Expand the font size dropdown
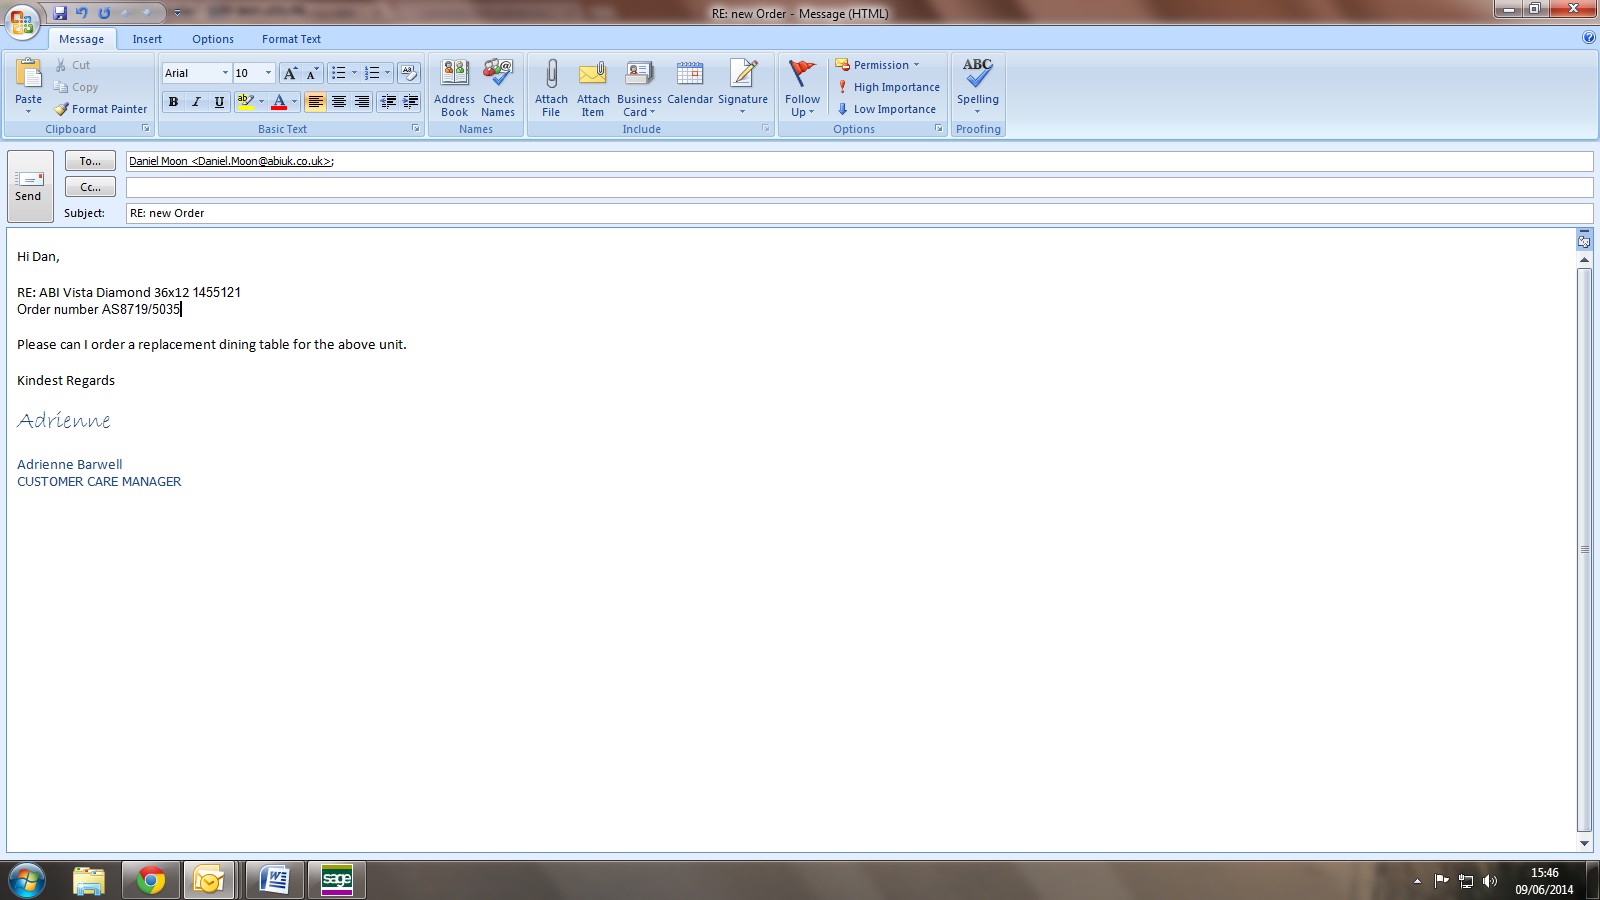This screenshot has width=1600, height=900. 268,73
